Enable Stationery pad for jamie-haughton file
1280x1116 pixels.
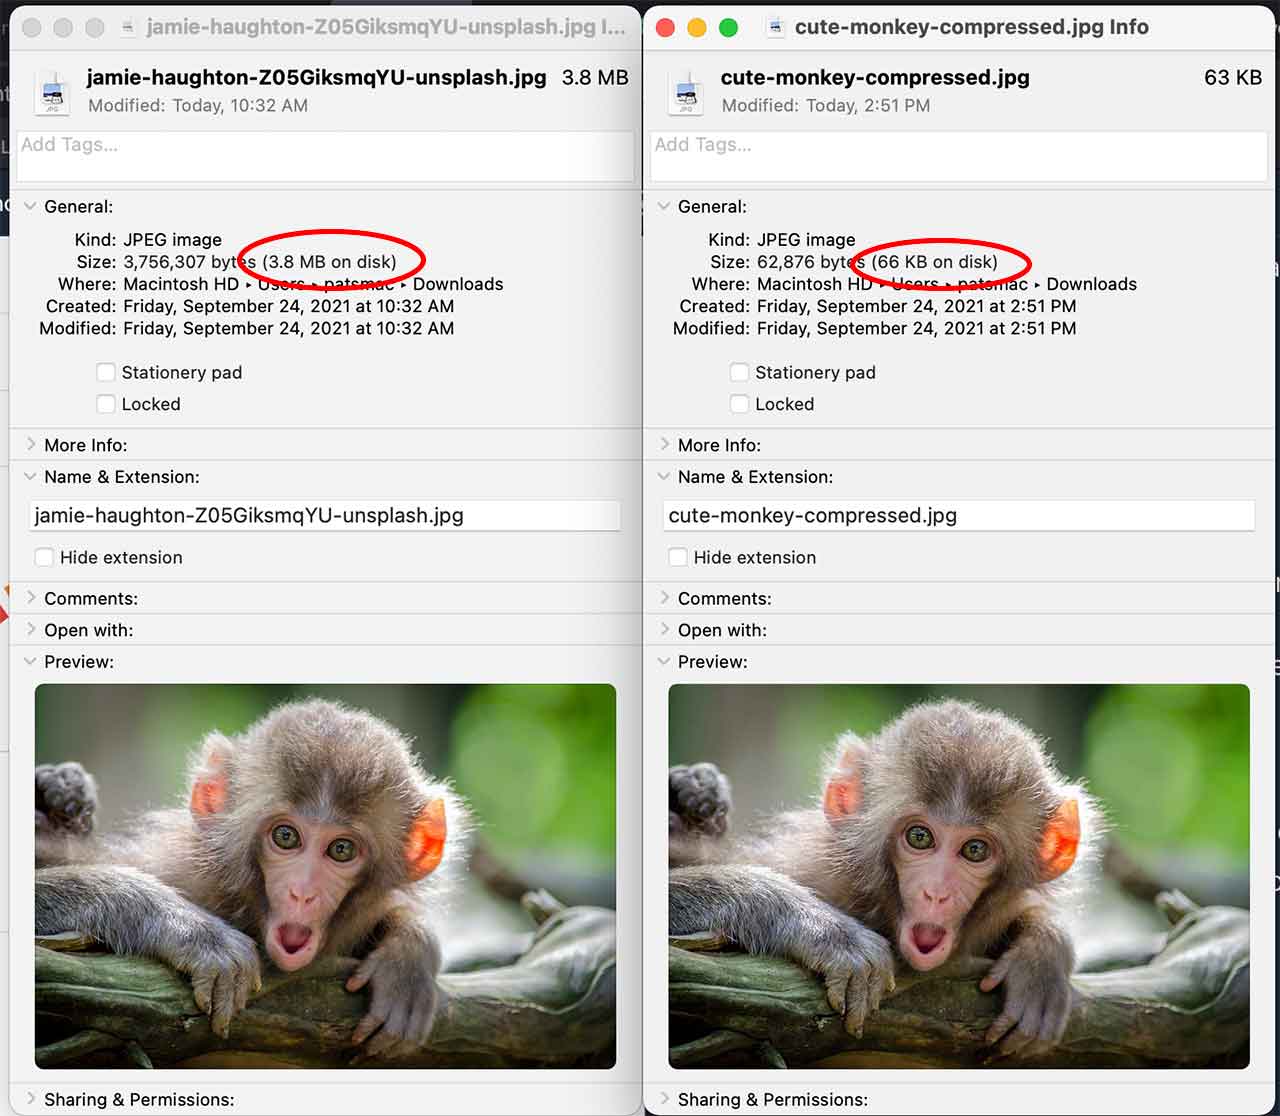106,372
